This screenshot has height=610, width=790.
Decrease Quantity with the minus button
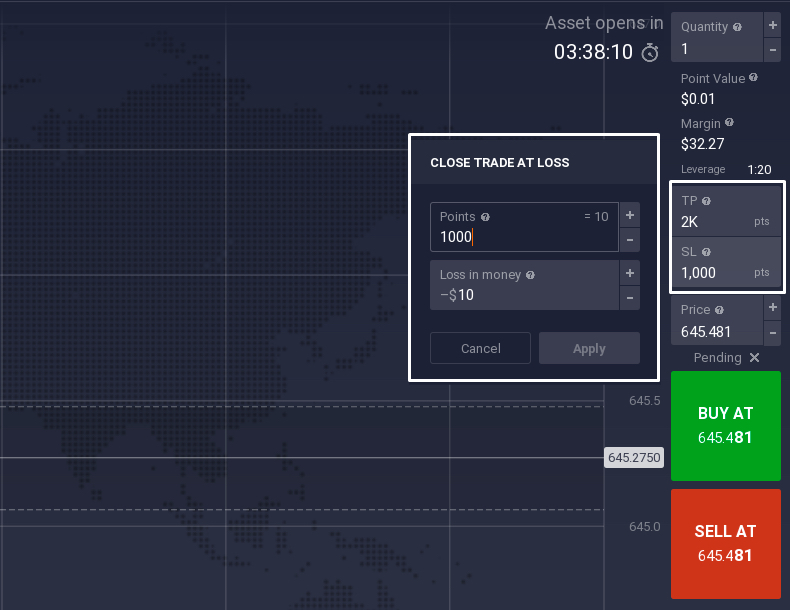click(772, 49)
